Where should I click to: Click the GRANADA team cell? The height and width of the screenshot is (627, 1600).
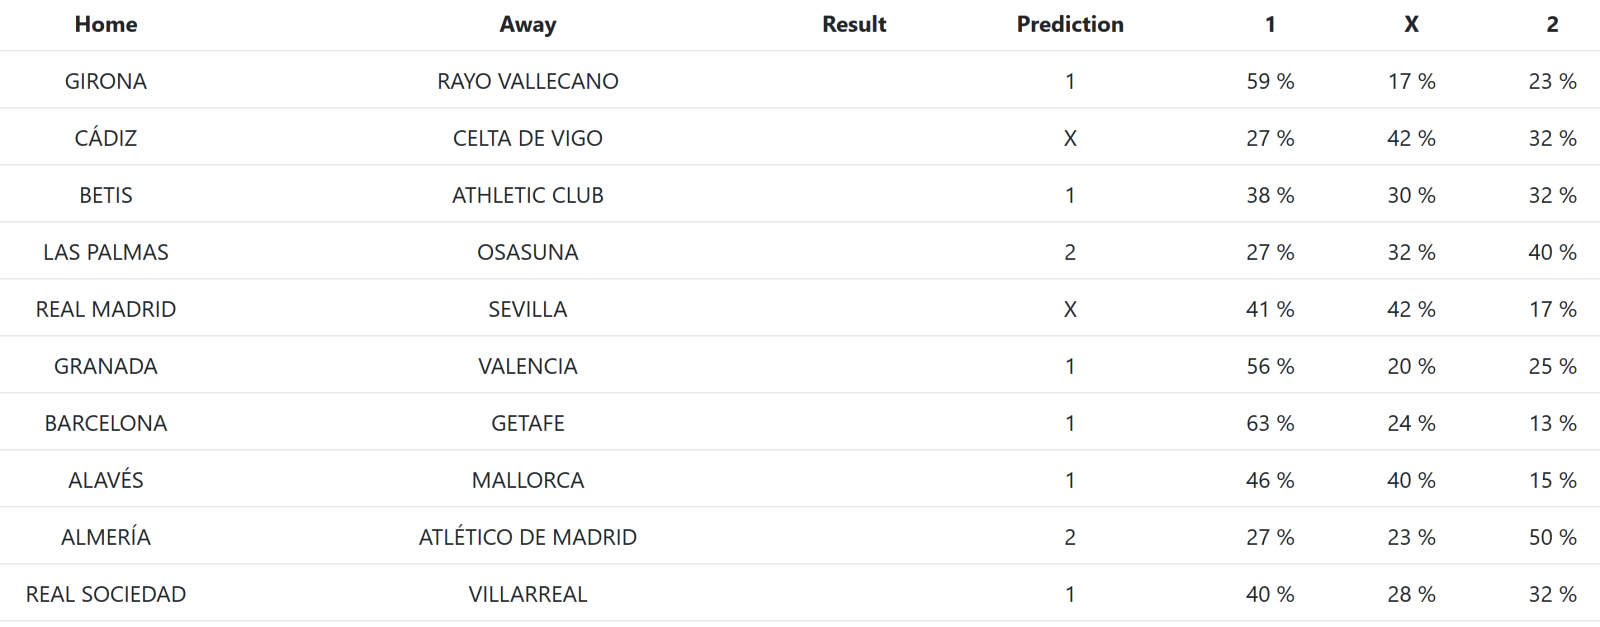(x=106, y=366)
